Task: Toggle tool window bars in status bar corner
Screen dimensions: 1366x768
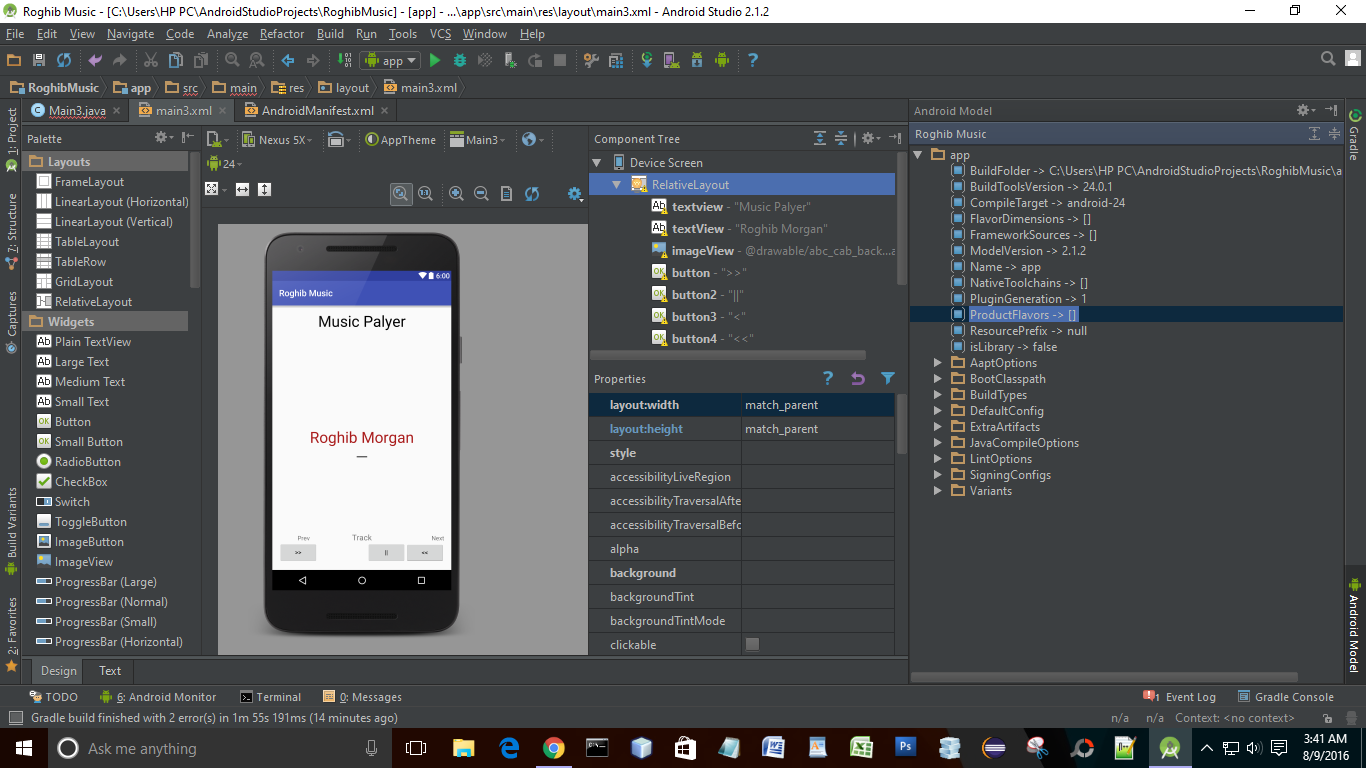Action: 15,717
